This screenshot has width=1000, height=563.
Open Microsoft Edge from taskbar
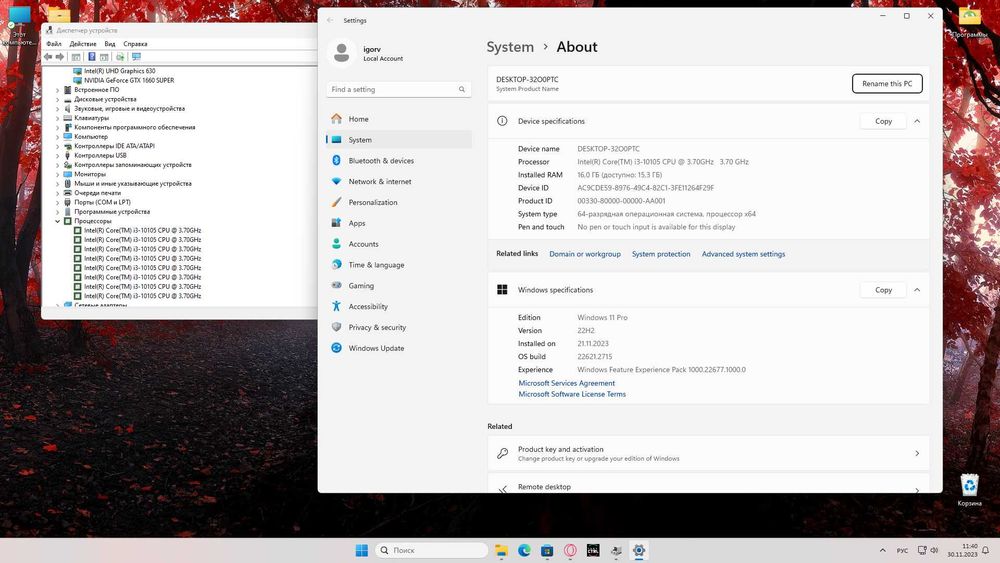coord(524,550)
